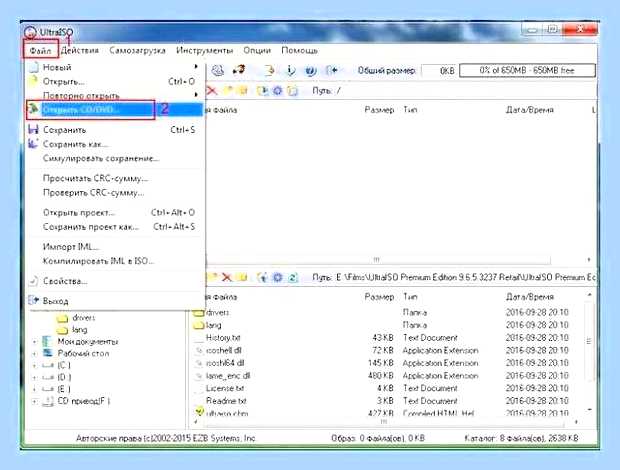Open Help via the question mark icon
The width and height of the screenshot is (620, 470).
tap(310, 71)
